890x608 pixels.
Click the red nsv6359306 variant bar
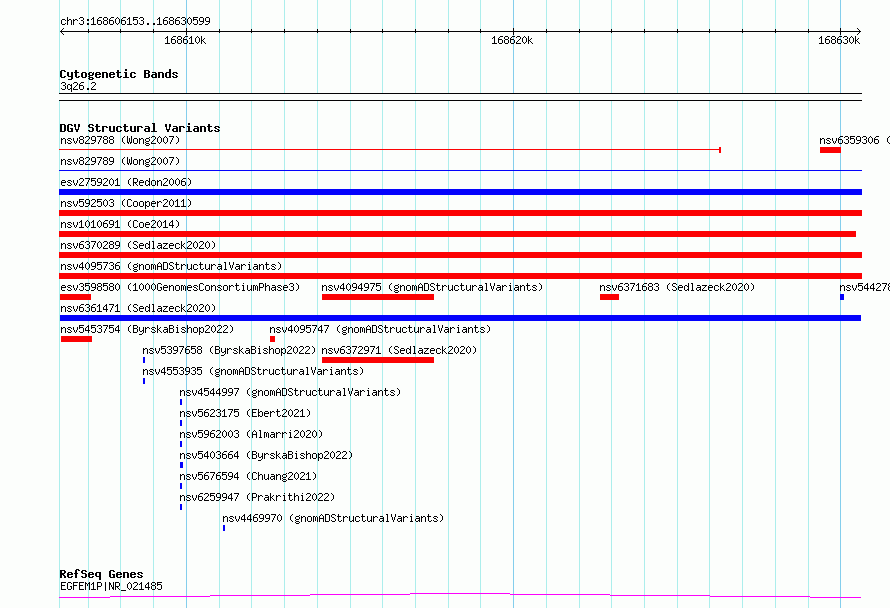pos(830,150)
